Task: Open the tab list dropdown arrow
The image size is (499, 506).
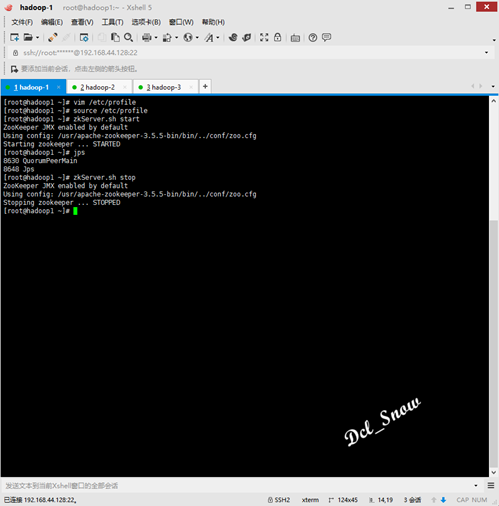Action: 493,86
